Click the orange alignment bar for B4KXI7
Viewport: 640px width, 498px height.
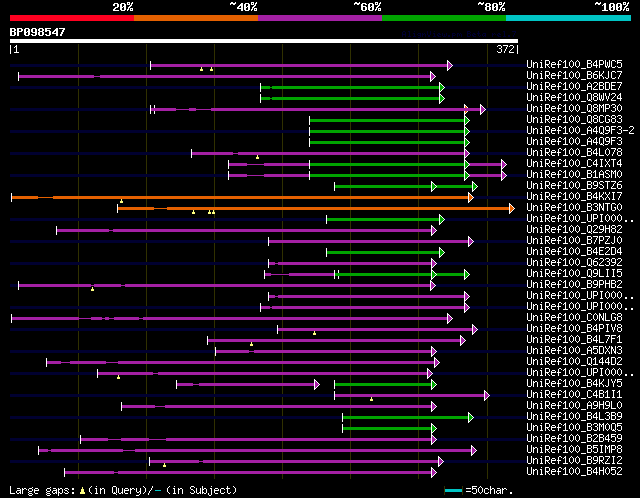coord(241,198)
